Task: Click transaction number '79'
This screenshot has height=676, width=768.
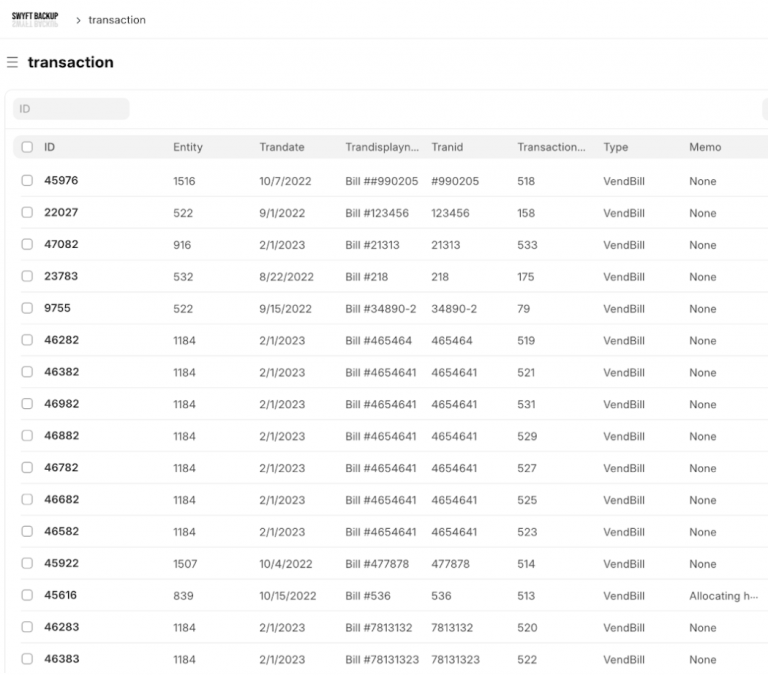Action: click(x=524, y=309)
